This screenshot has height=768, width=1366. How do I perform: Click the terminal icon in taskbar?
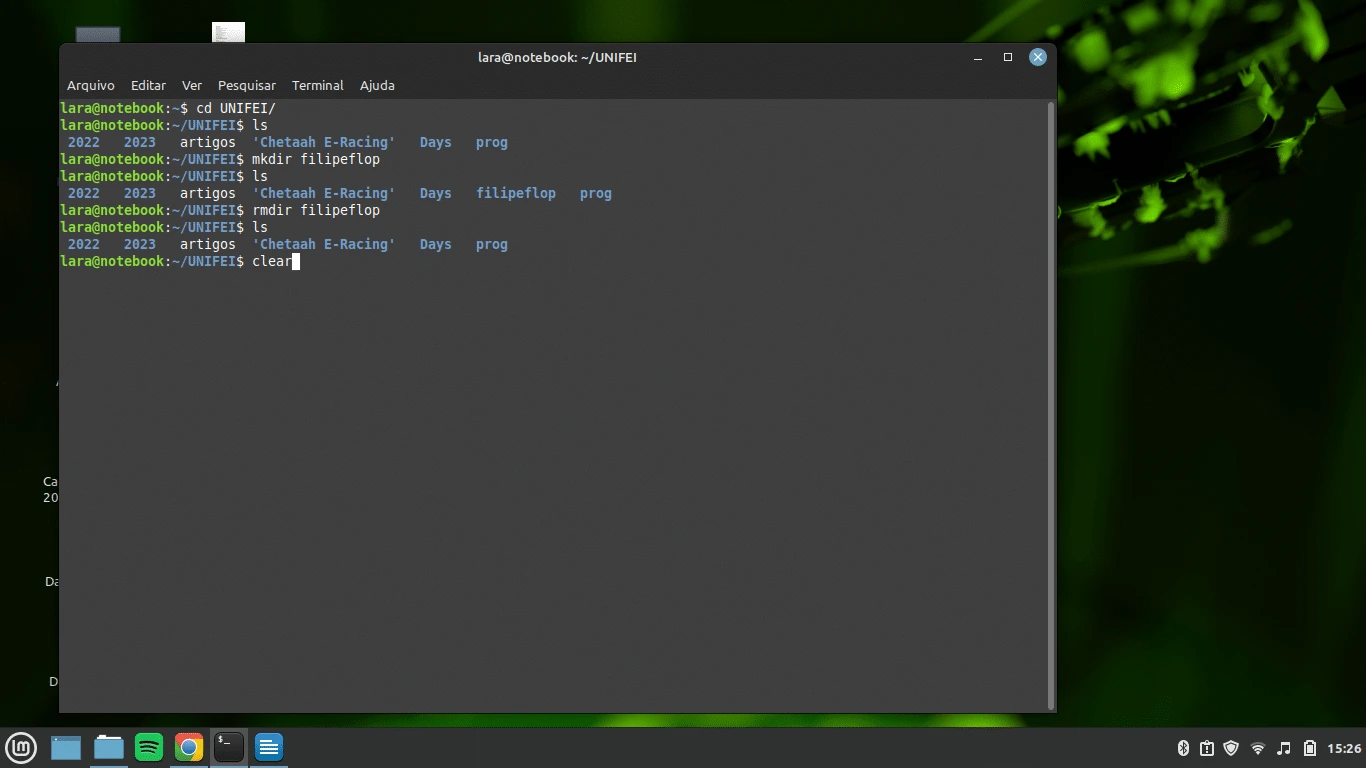click(229, 747)
